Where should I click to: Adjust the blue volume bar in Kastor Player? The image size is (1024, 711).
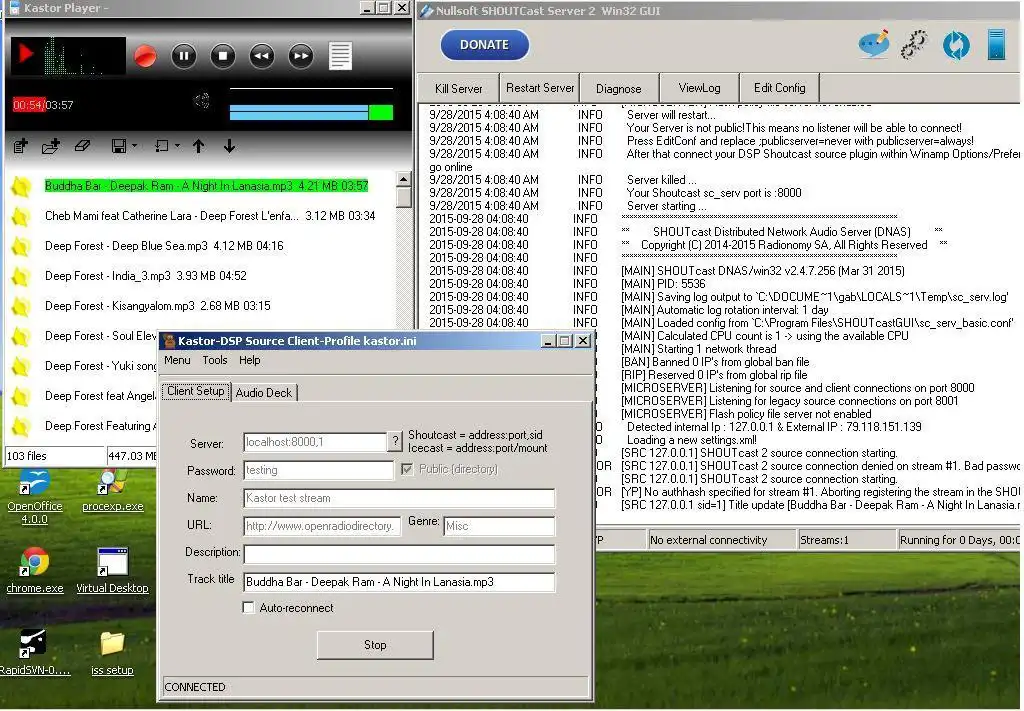(x=311, y=112)
